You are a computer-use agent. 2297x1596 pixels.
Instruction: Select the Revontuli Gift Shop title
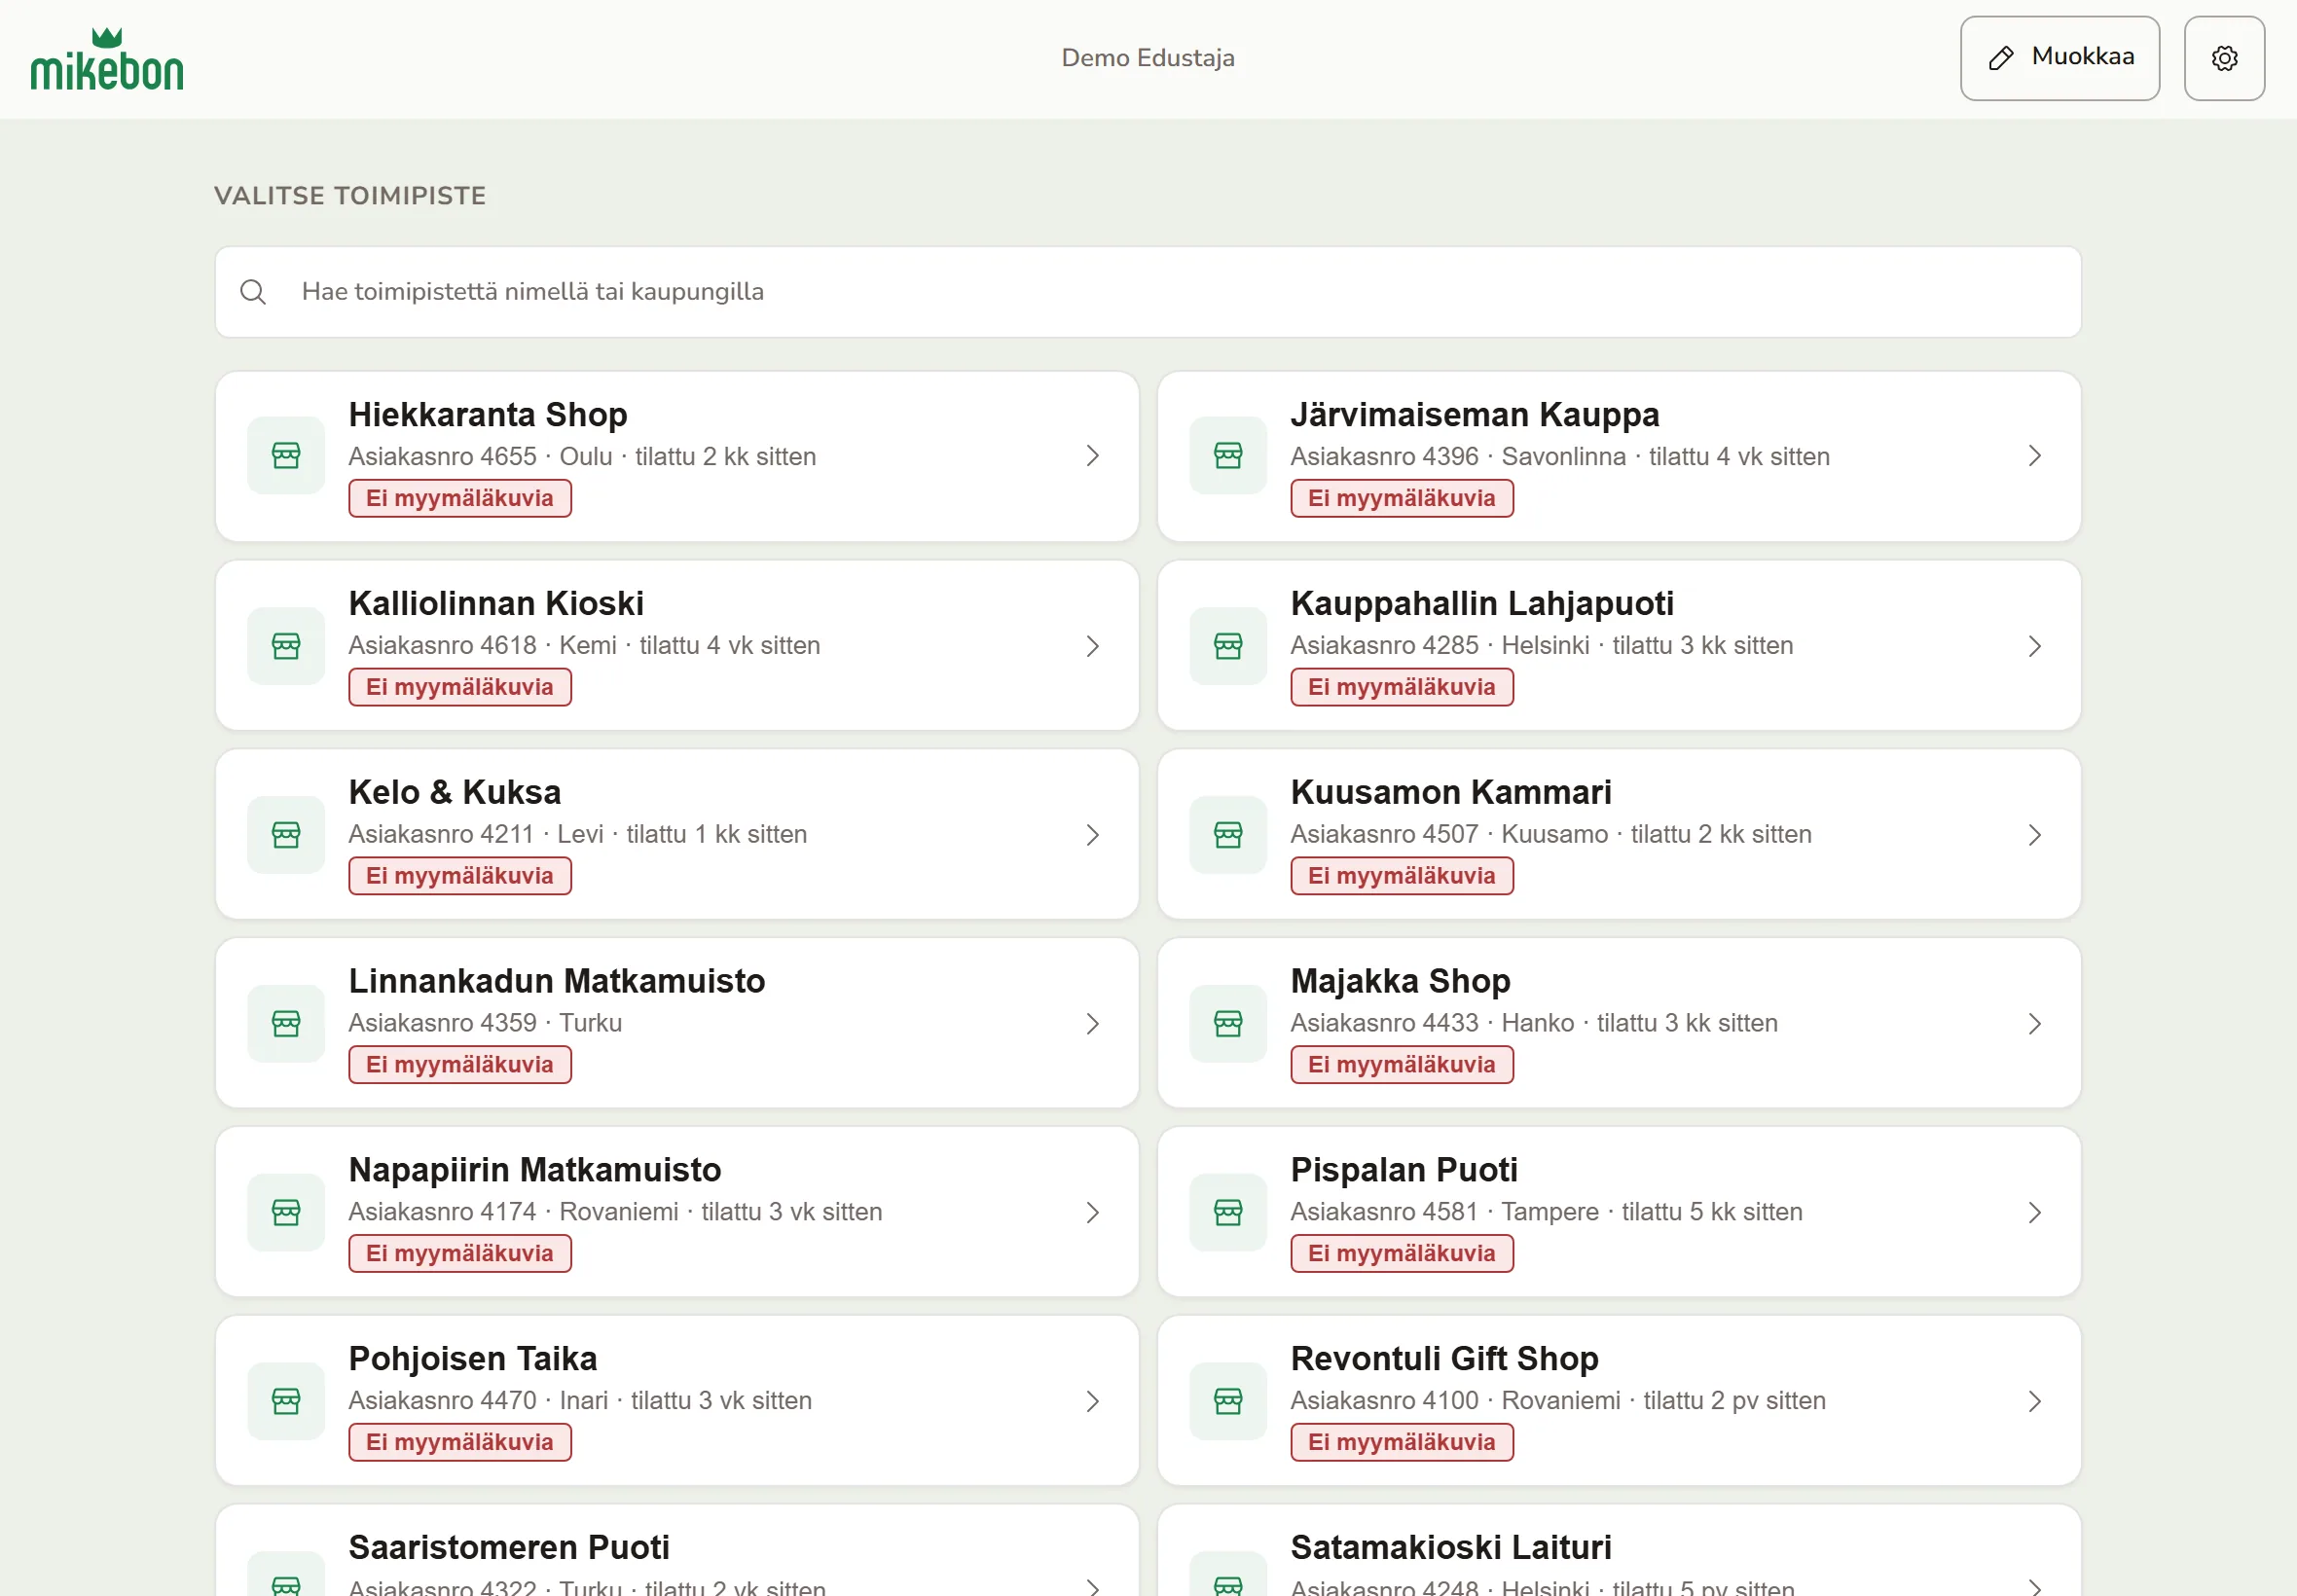coord(1444,1359)
